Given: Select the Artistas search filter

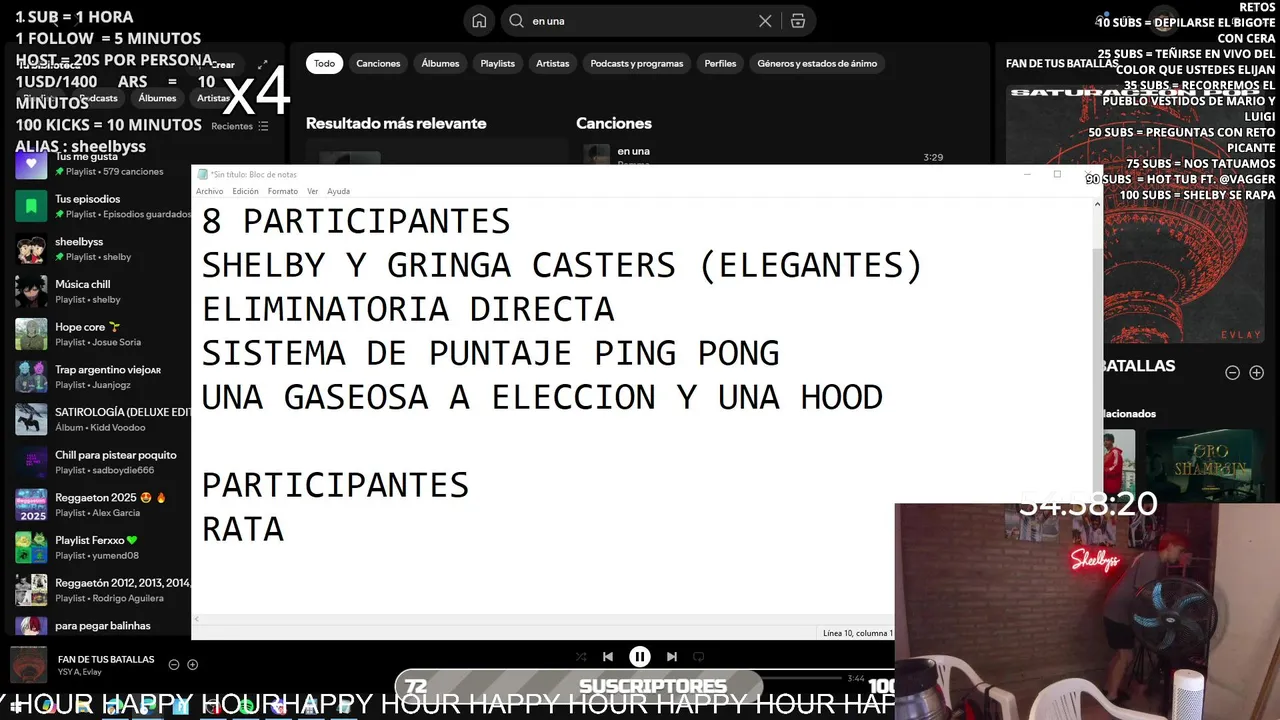Looking at the screenshot, I should click(x=552, y=63).
